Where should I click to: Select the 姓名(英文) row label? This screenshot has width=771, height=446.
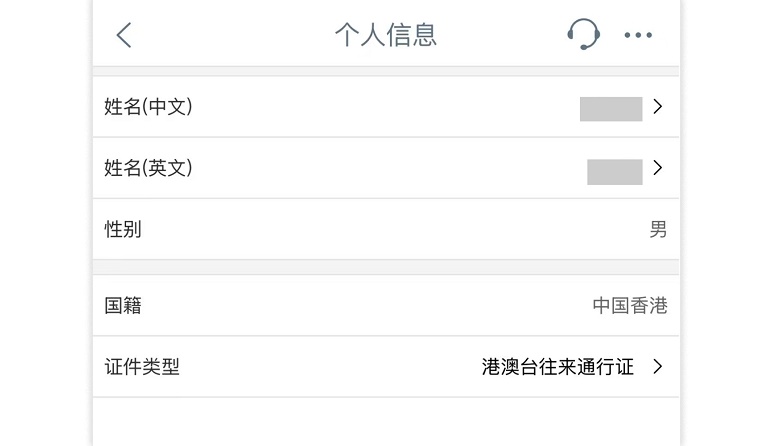(x=148, y=168)
